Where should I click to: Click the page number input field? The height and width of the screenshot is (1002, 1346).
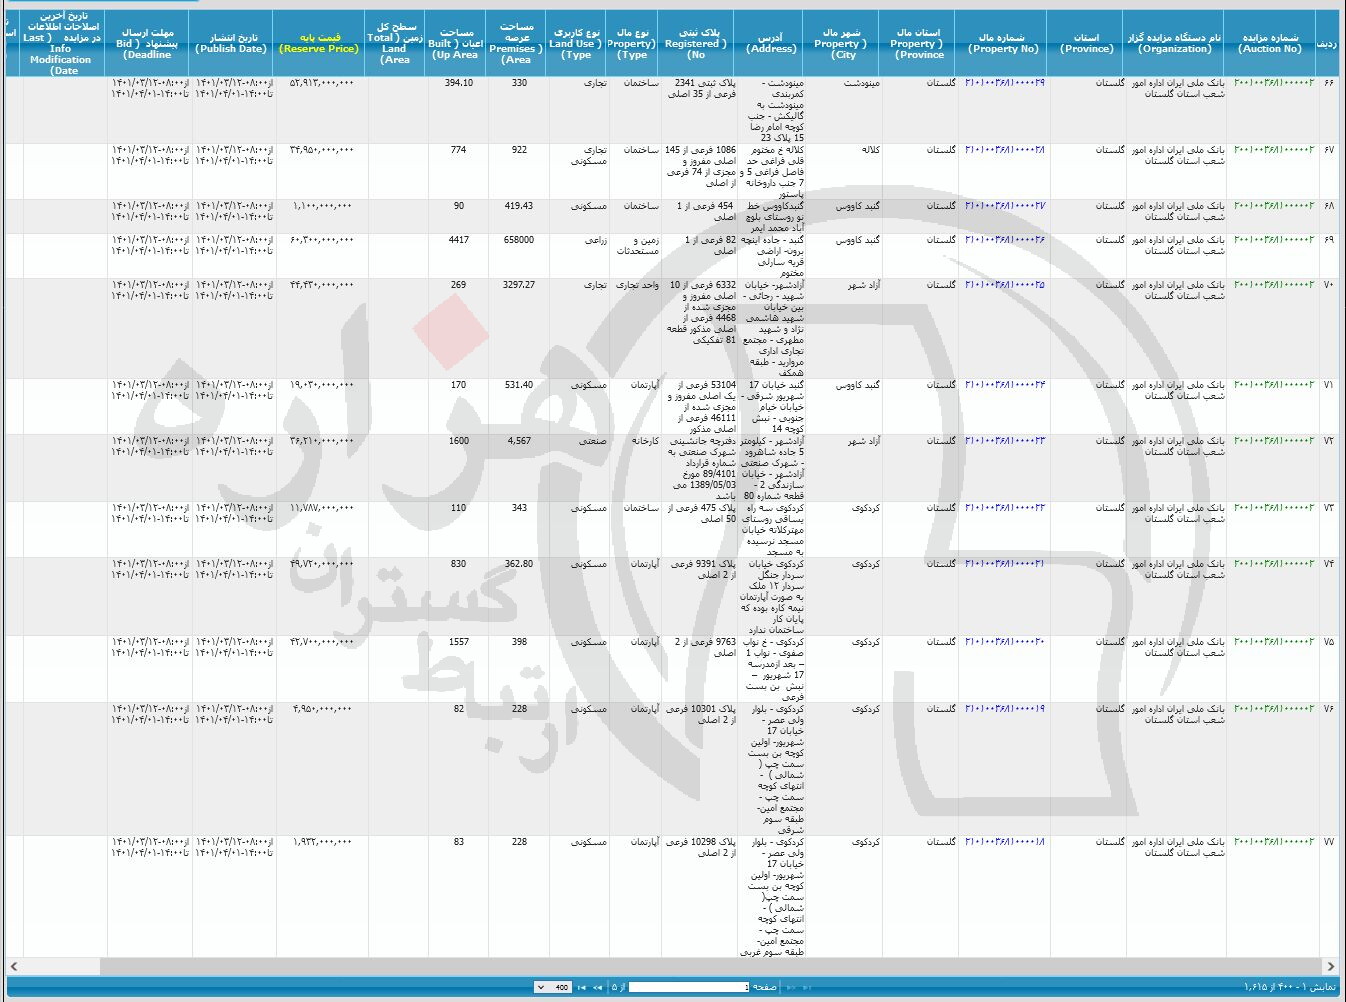[689, 987]
